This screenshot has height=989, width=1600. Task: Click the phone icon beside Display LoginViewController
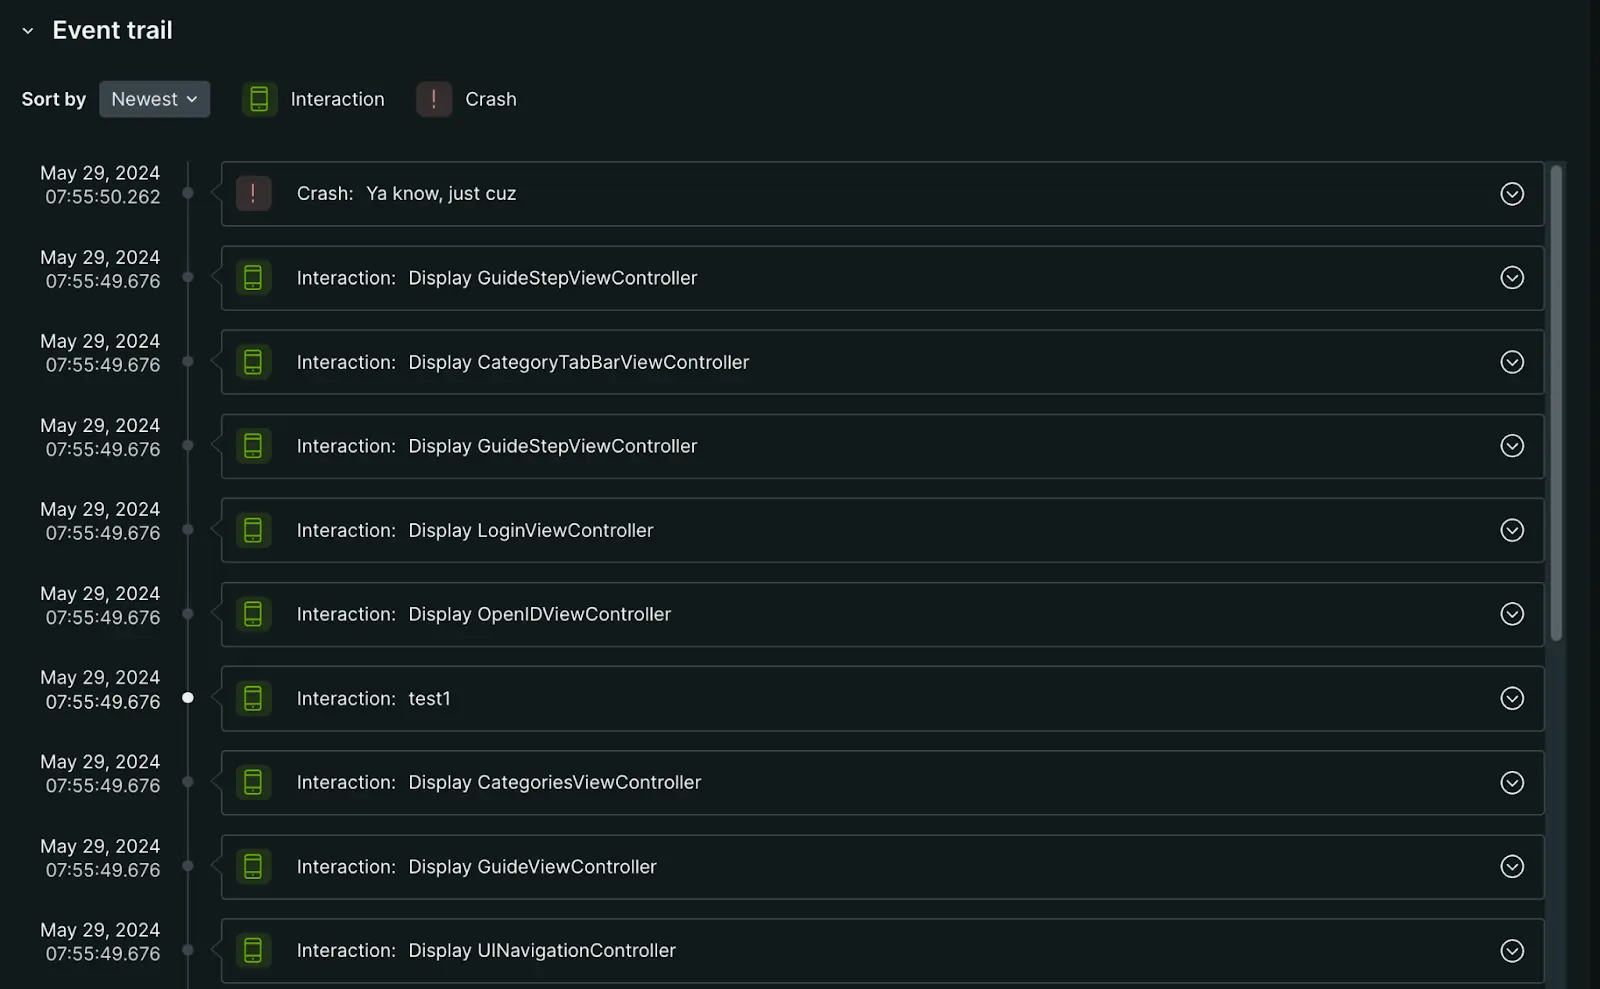point(253,530)
